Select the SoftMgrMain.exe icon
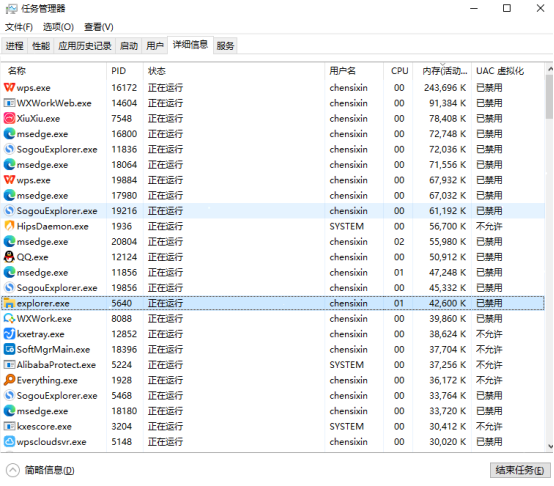Screen dimensions: 554x486 tap(10, 349)
